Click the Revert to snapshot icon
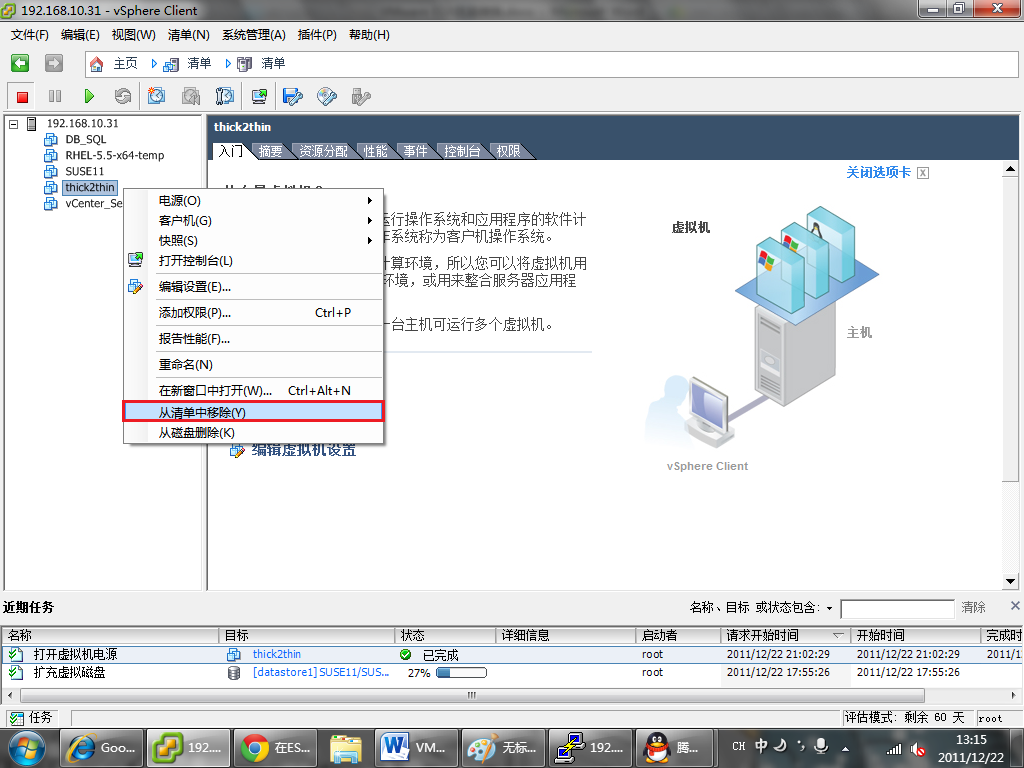 [191, 97]
